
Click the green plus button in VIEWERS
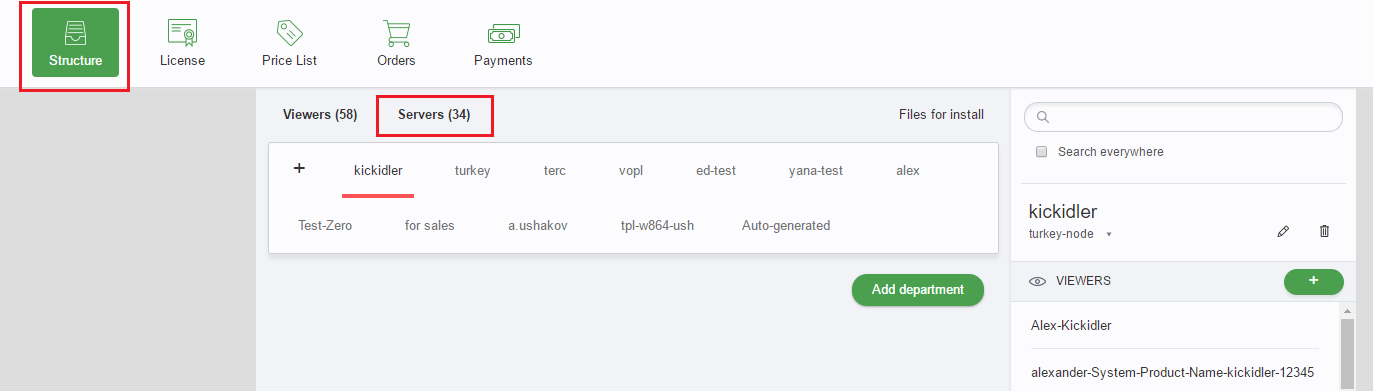[x=1313, y=281]
